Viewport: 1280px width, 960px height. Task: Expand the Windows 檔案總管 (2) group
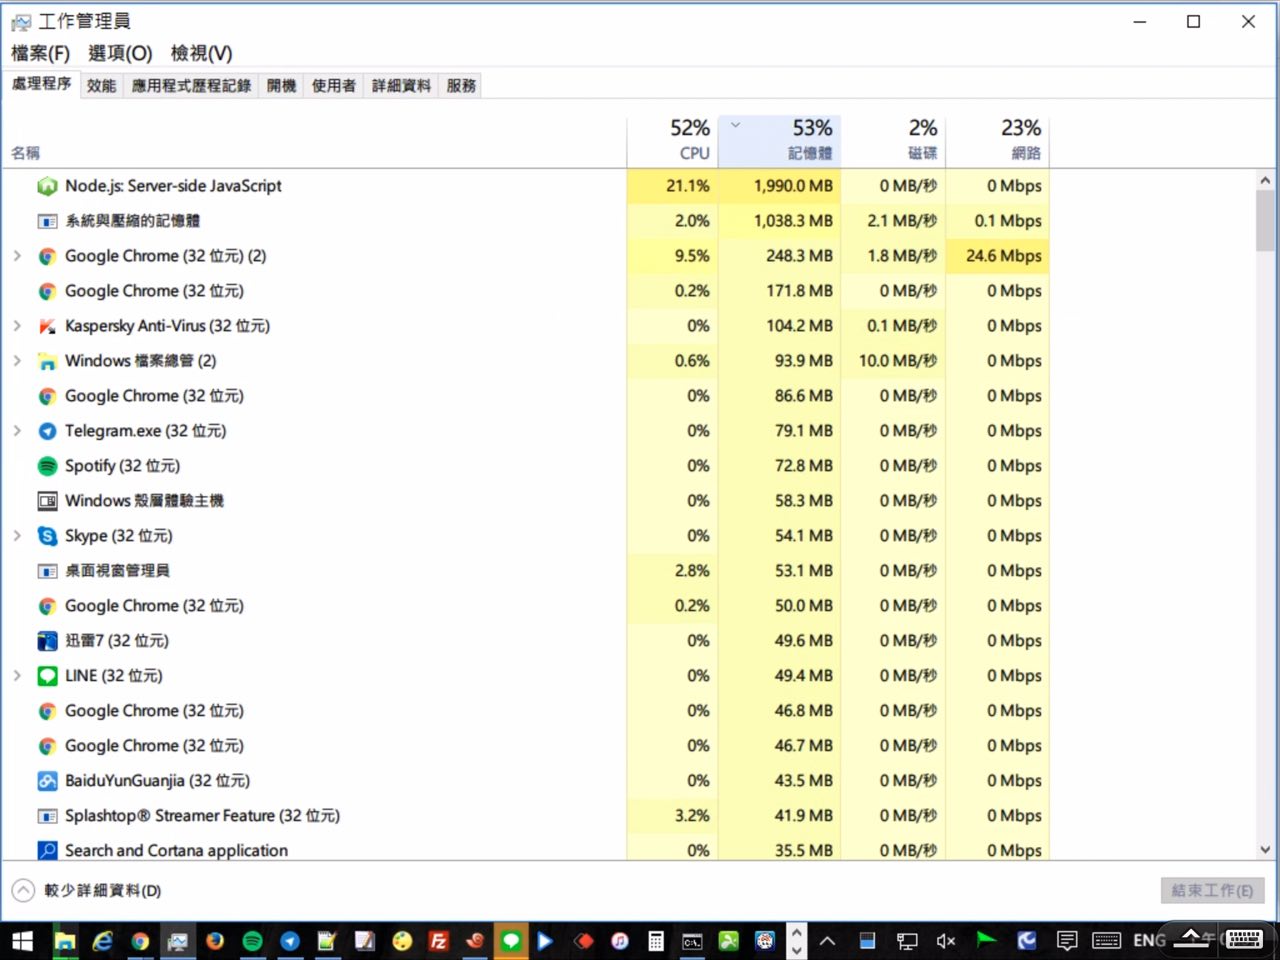tap(17, 361)
